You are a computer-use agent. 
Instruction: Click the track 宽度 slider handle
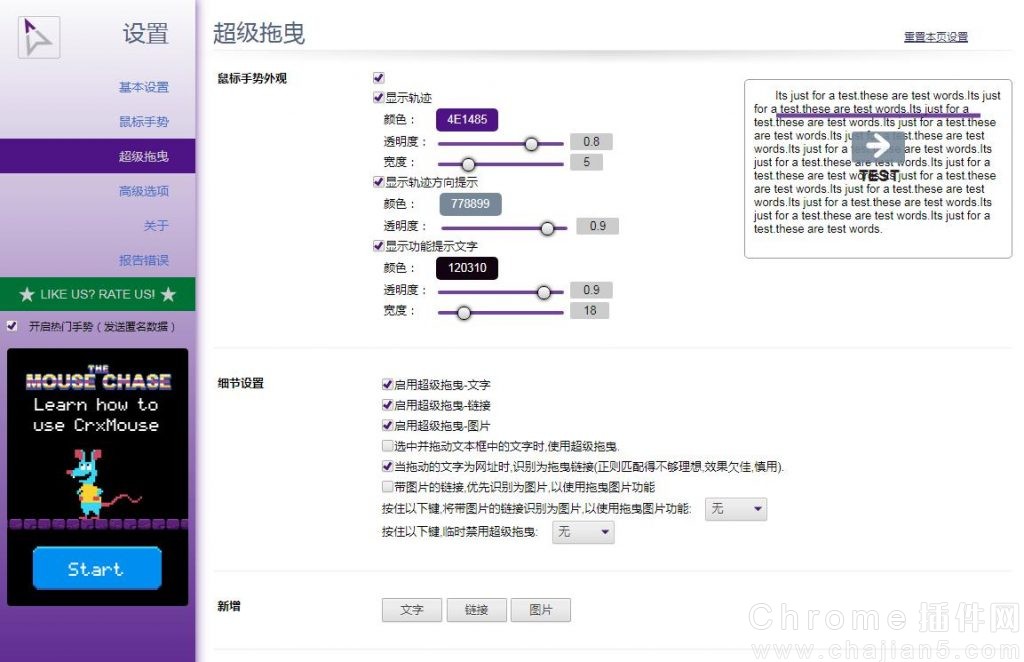pyautogui.click(x=467, y=163)
